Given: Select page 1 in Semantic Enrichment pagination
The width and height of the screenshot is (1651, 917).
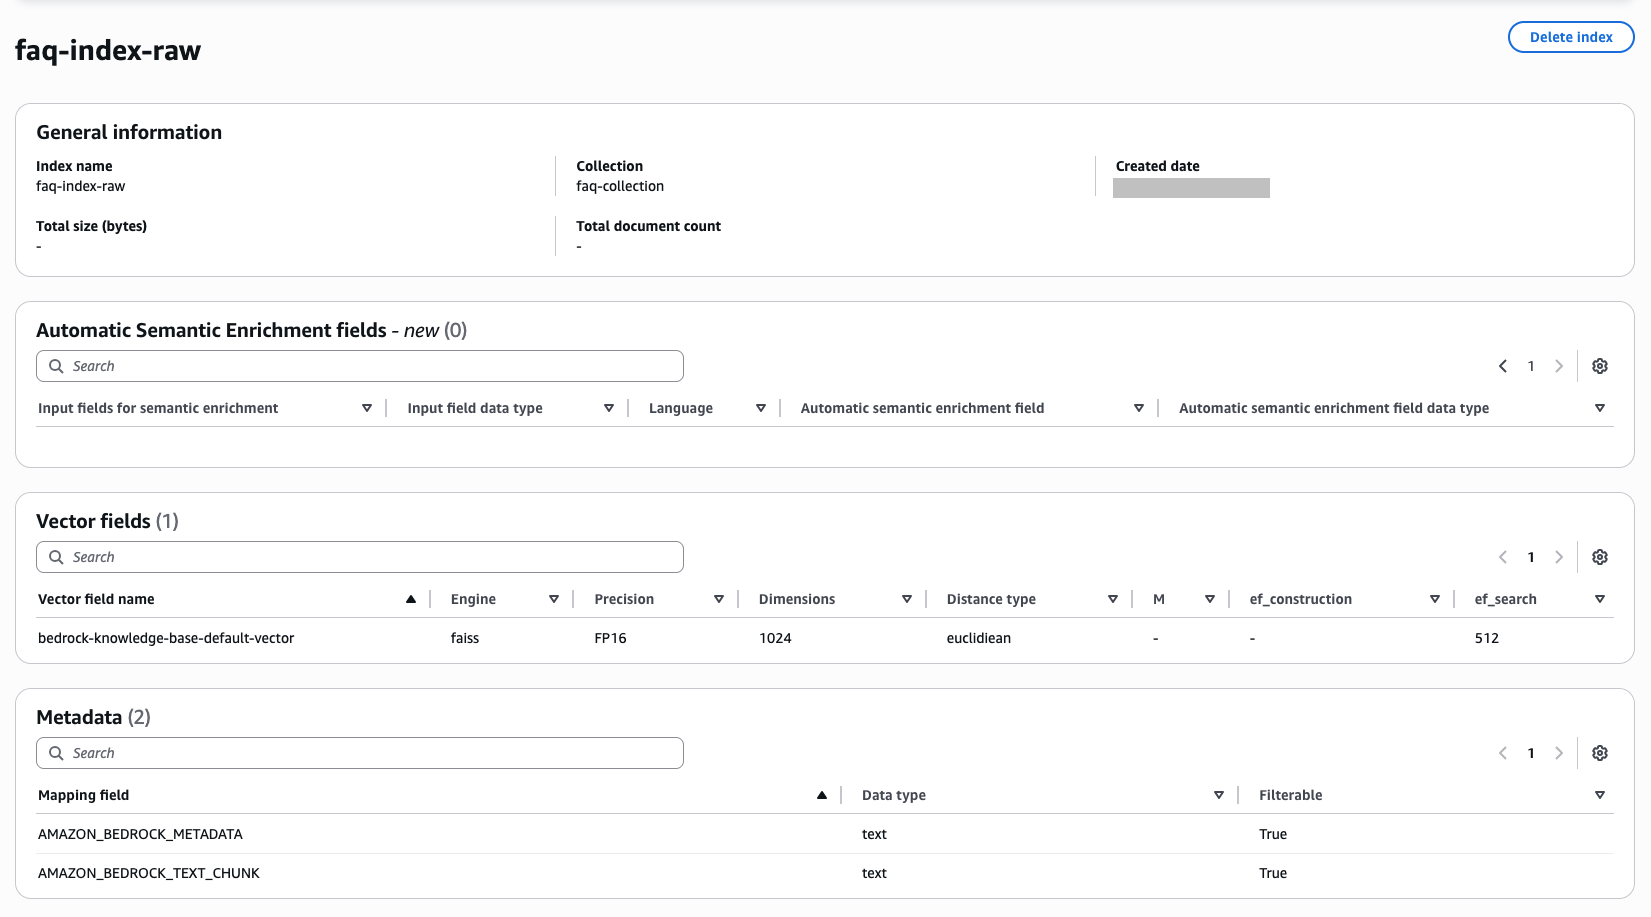Looking at the screenshot, I should click(1531, 366).
